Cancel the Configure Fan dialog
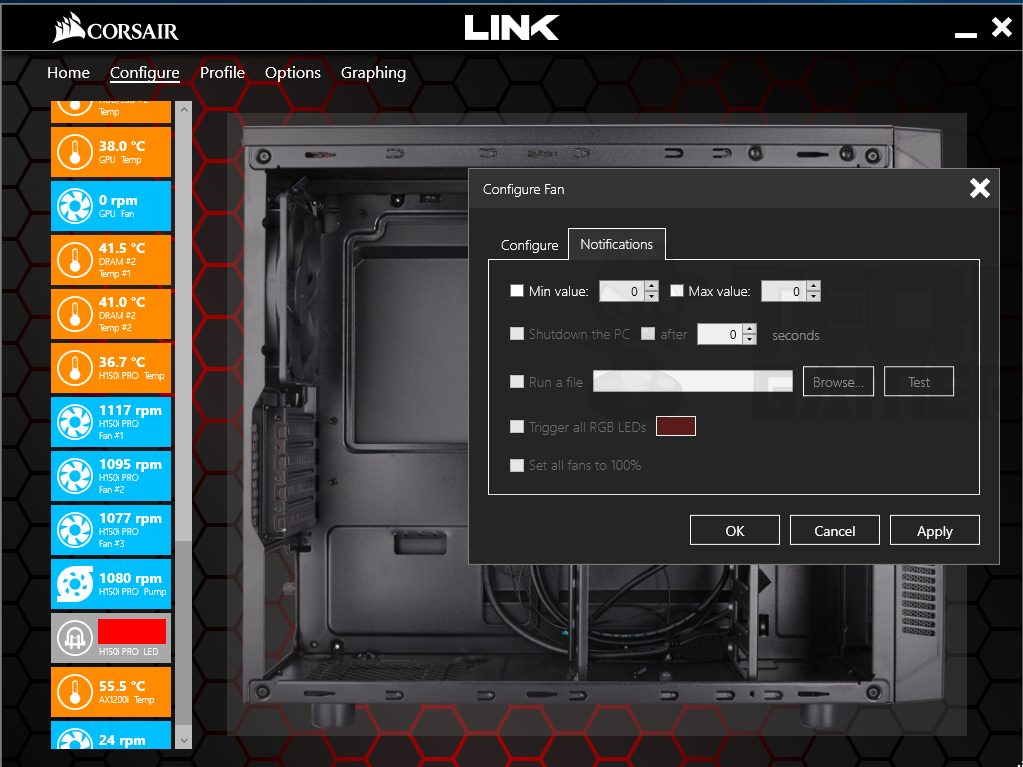Screen dimensions: 1023x767 834,530
